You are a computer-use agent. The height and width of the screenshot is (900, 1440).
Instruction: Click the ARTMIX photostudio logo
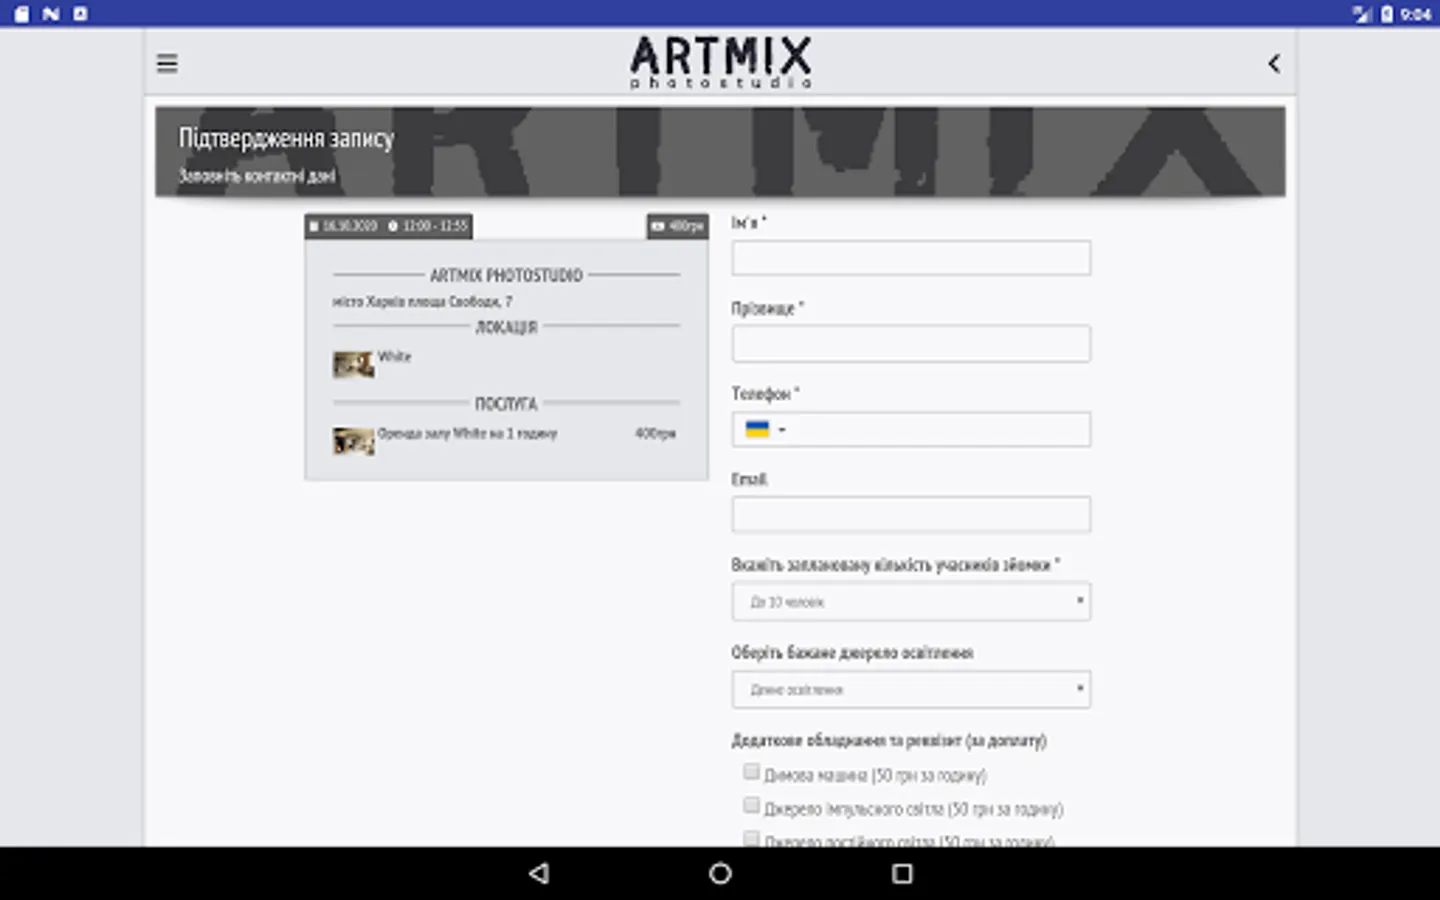tap(720, 62)
